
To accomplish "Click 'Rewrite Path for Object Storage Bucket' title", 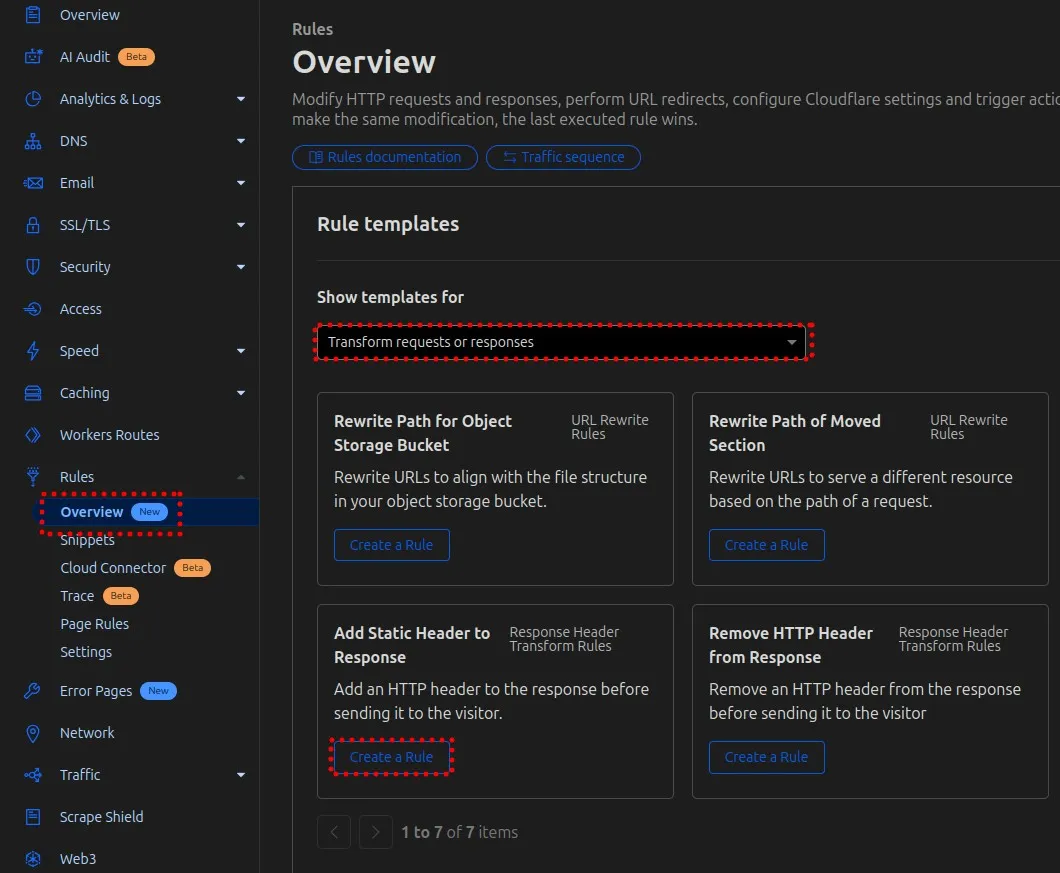I will pos(423,433).
